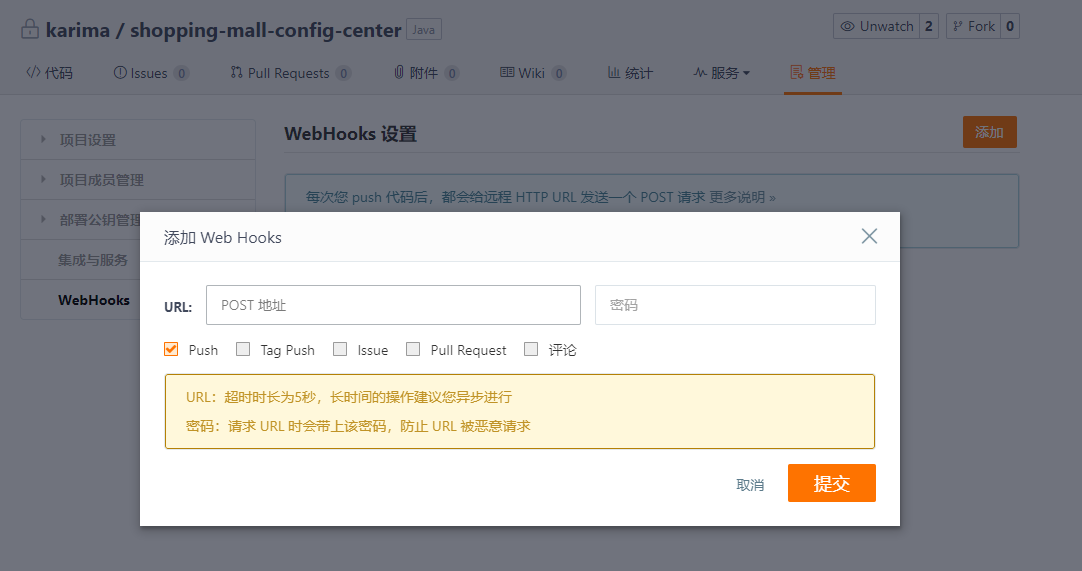Image resolution: width=1082 pixels, height=571 pixels.
Task: Enable the 评论 comment checkbox
Action: 531,349
